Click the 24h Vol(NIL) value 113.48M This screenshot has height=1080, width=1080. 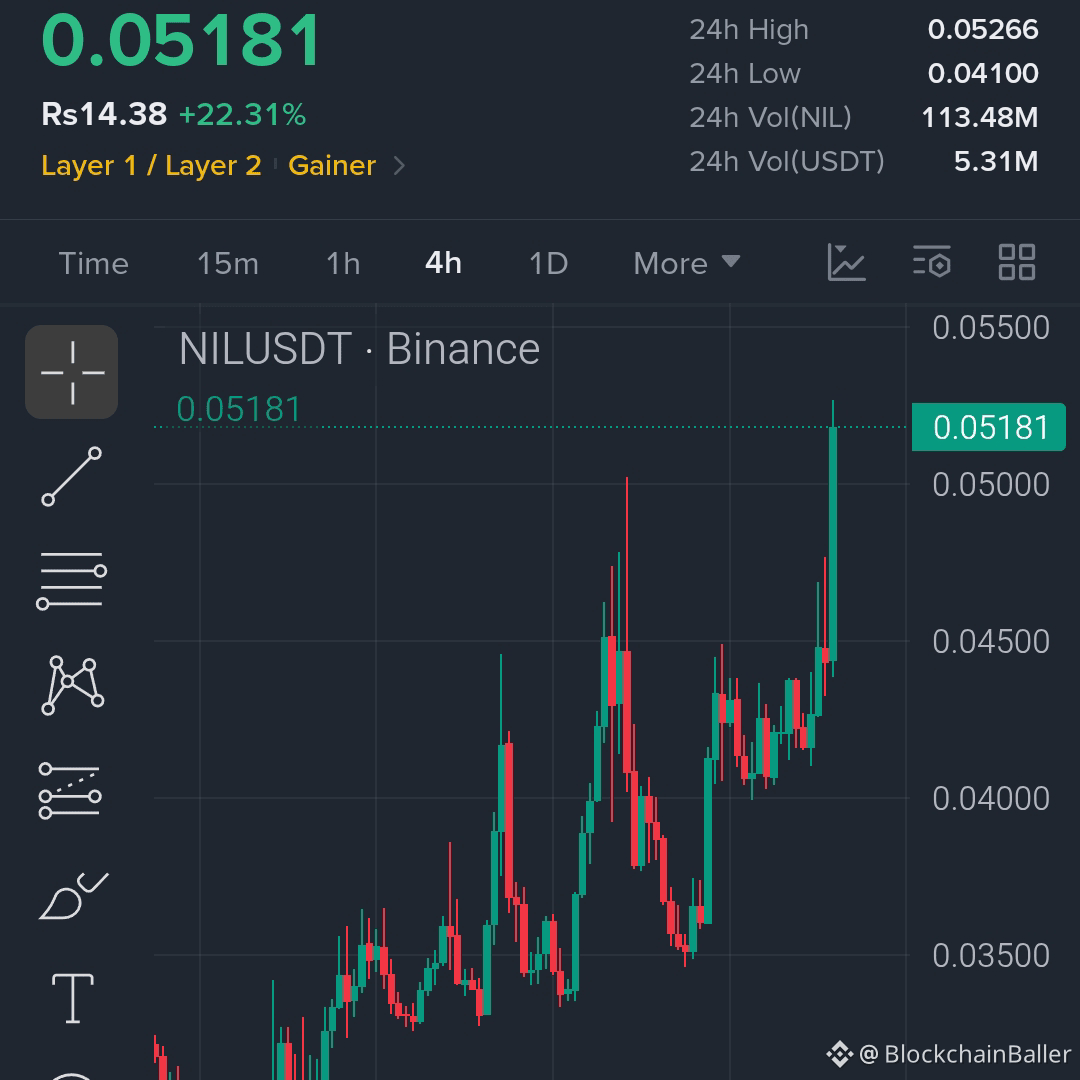tap(979, 118)
